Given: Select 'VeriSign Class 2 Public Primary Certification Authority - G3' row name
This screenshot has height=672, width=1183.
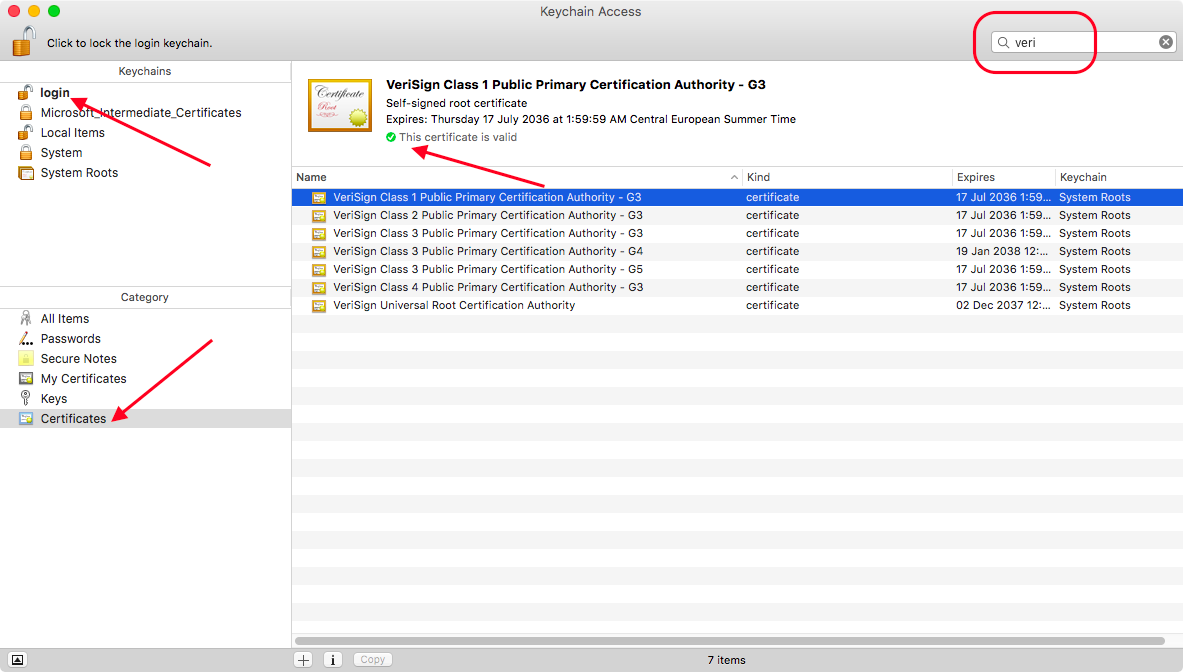Looking at the screenshot, I should tap(488, 216).
